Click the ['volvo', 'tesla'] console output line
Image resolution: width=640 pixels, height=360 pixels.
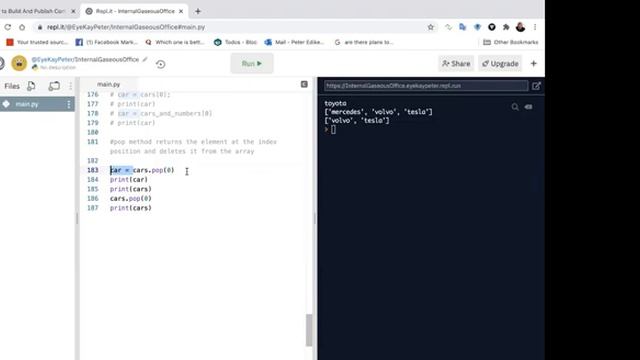pyautogui.click(x=357, y=120)
